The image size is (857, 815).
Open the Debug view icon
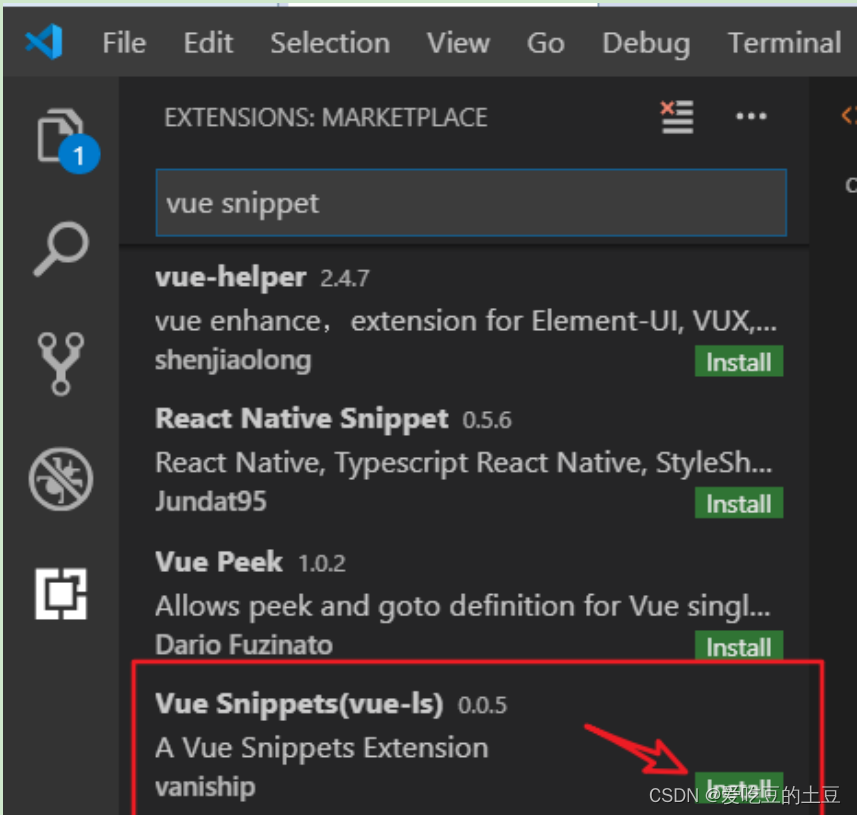click(x=60, y=478)
